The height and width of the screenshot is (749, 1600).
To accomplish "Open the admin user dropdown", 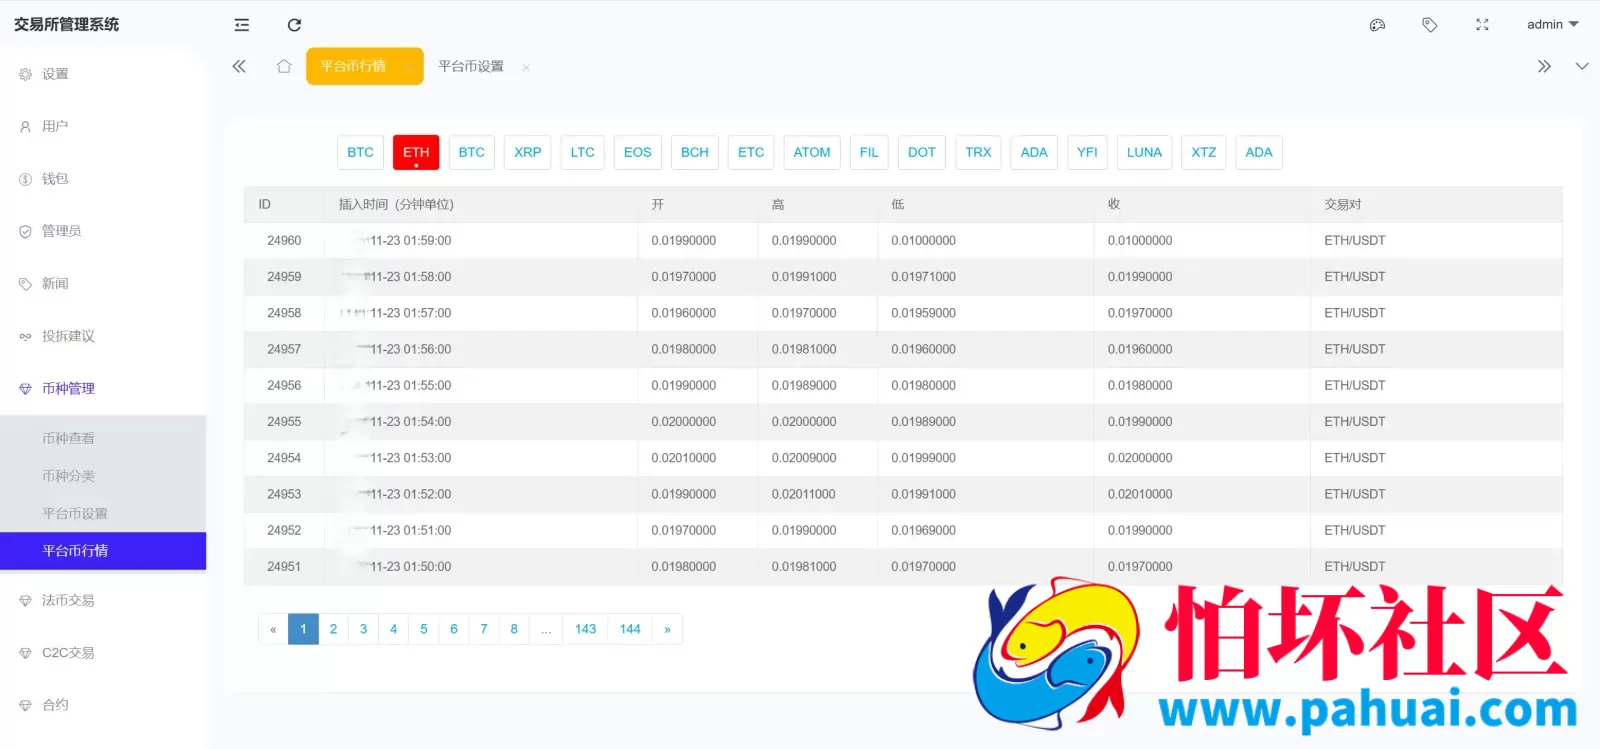I will pos(1552,24).
